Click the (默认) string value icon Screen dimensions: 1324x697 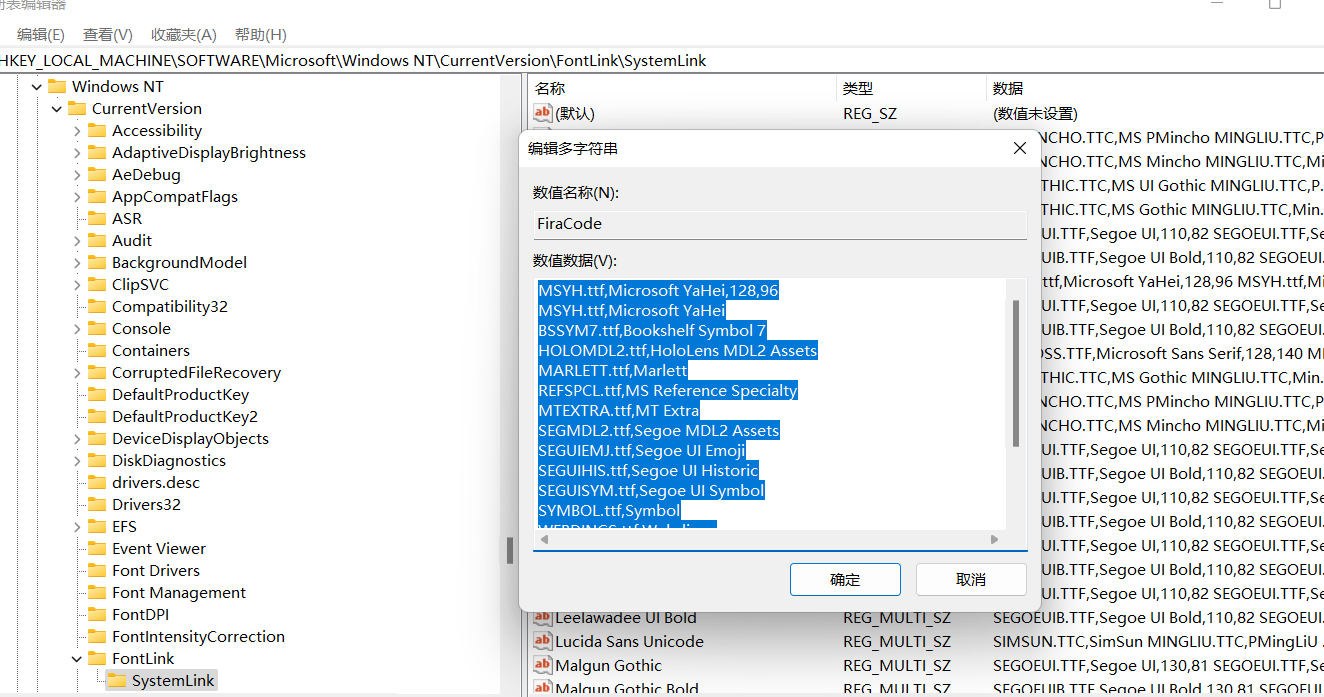543,114
